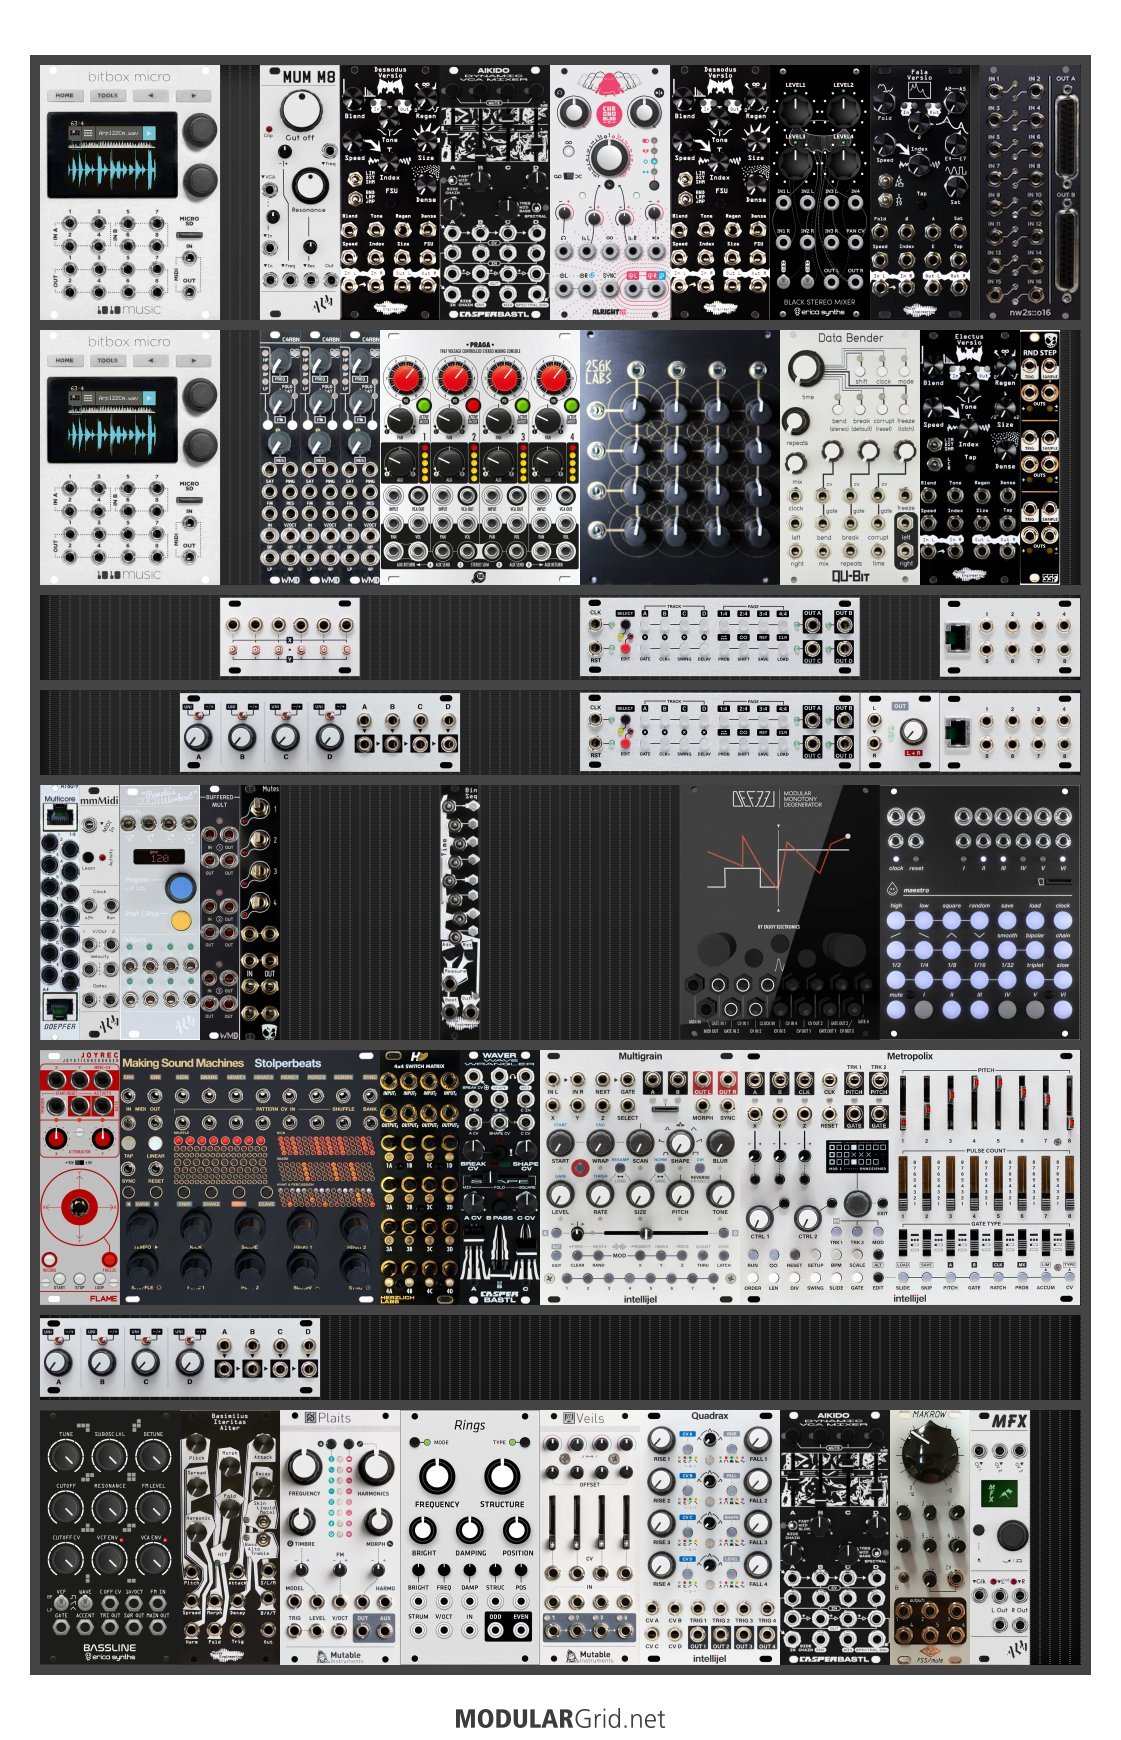
Task: Click the Erica Synths logo on Bassline
Action: pyautogui.click(x=110, y=1657)
